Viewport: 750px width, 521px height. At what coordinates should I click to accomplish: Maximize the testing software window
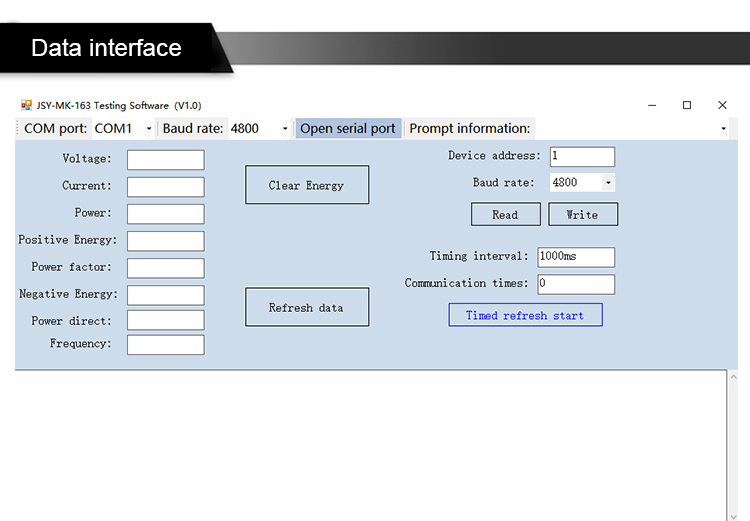click(687, 105)
